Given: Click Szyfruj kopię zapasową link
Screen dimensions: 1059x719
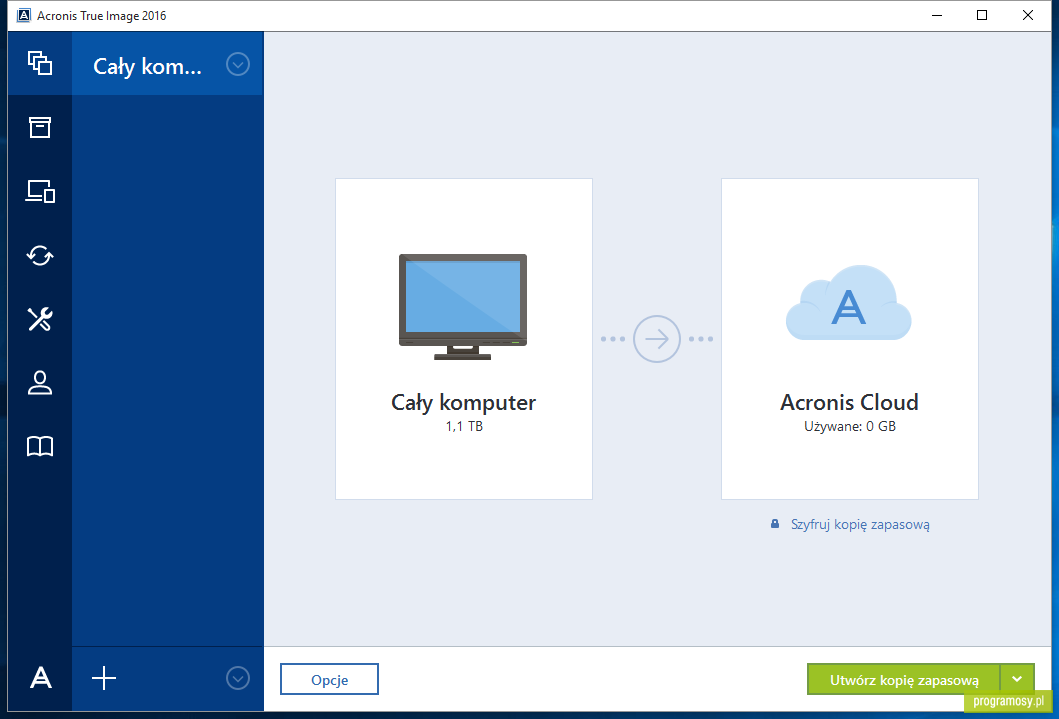Looking at the screenshot, I should [x=860, y=525].
